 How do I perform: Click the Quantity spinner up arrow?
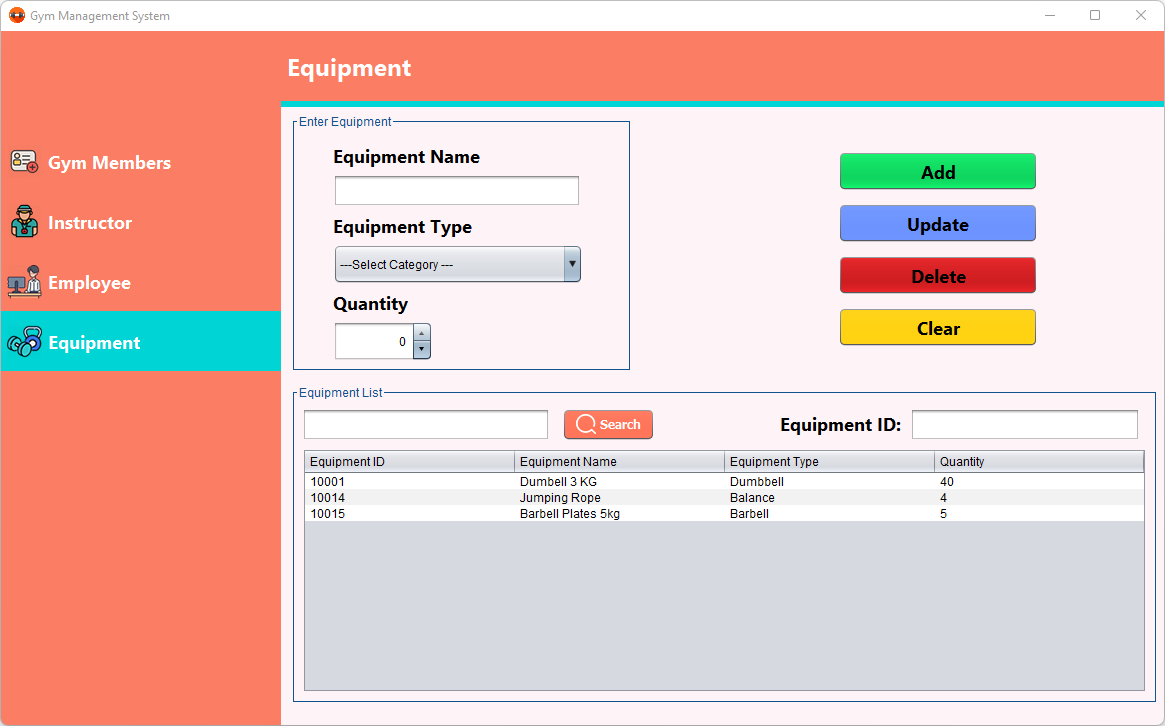(422, 334)
